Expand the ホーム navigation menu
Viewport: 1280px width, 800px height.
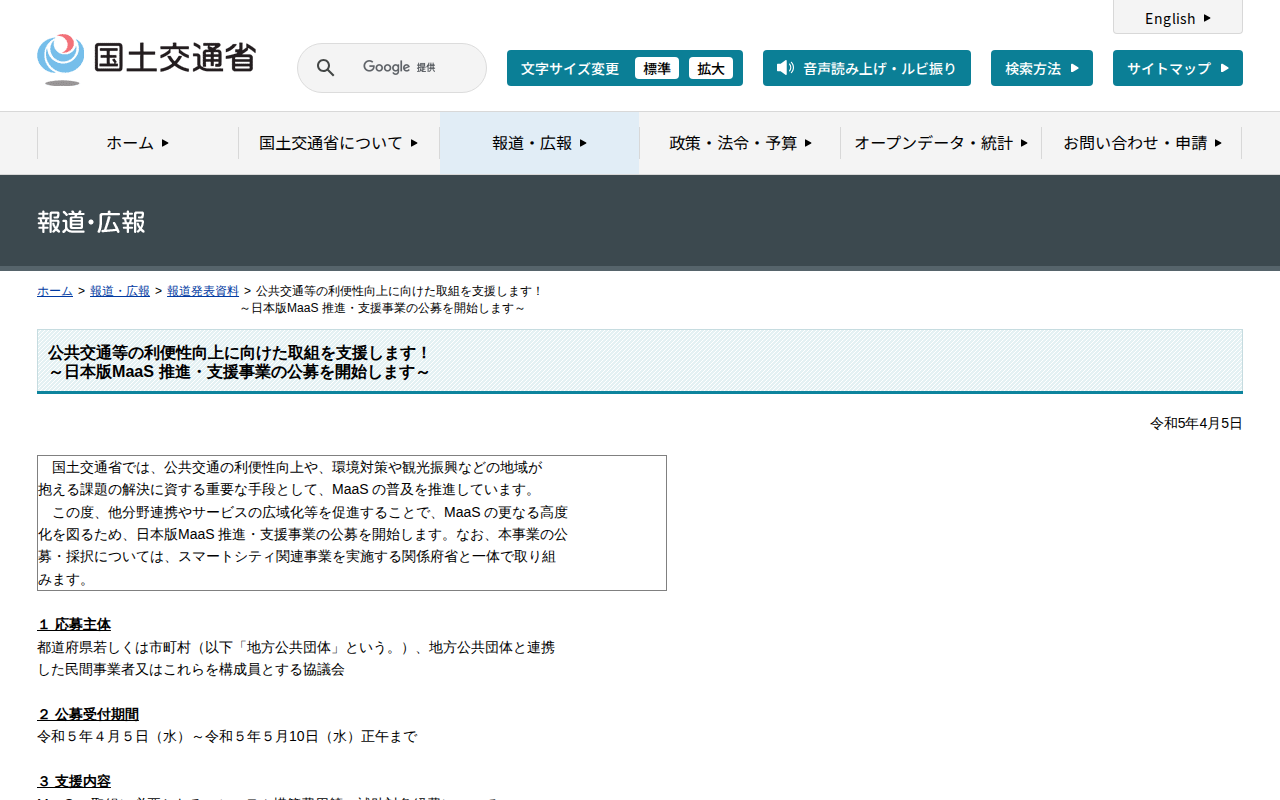point(138,143)
